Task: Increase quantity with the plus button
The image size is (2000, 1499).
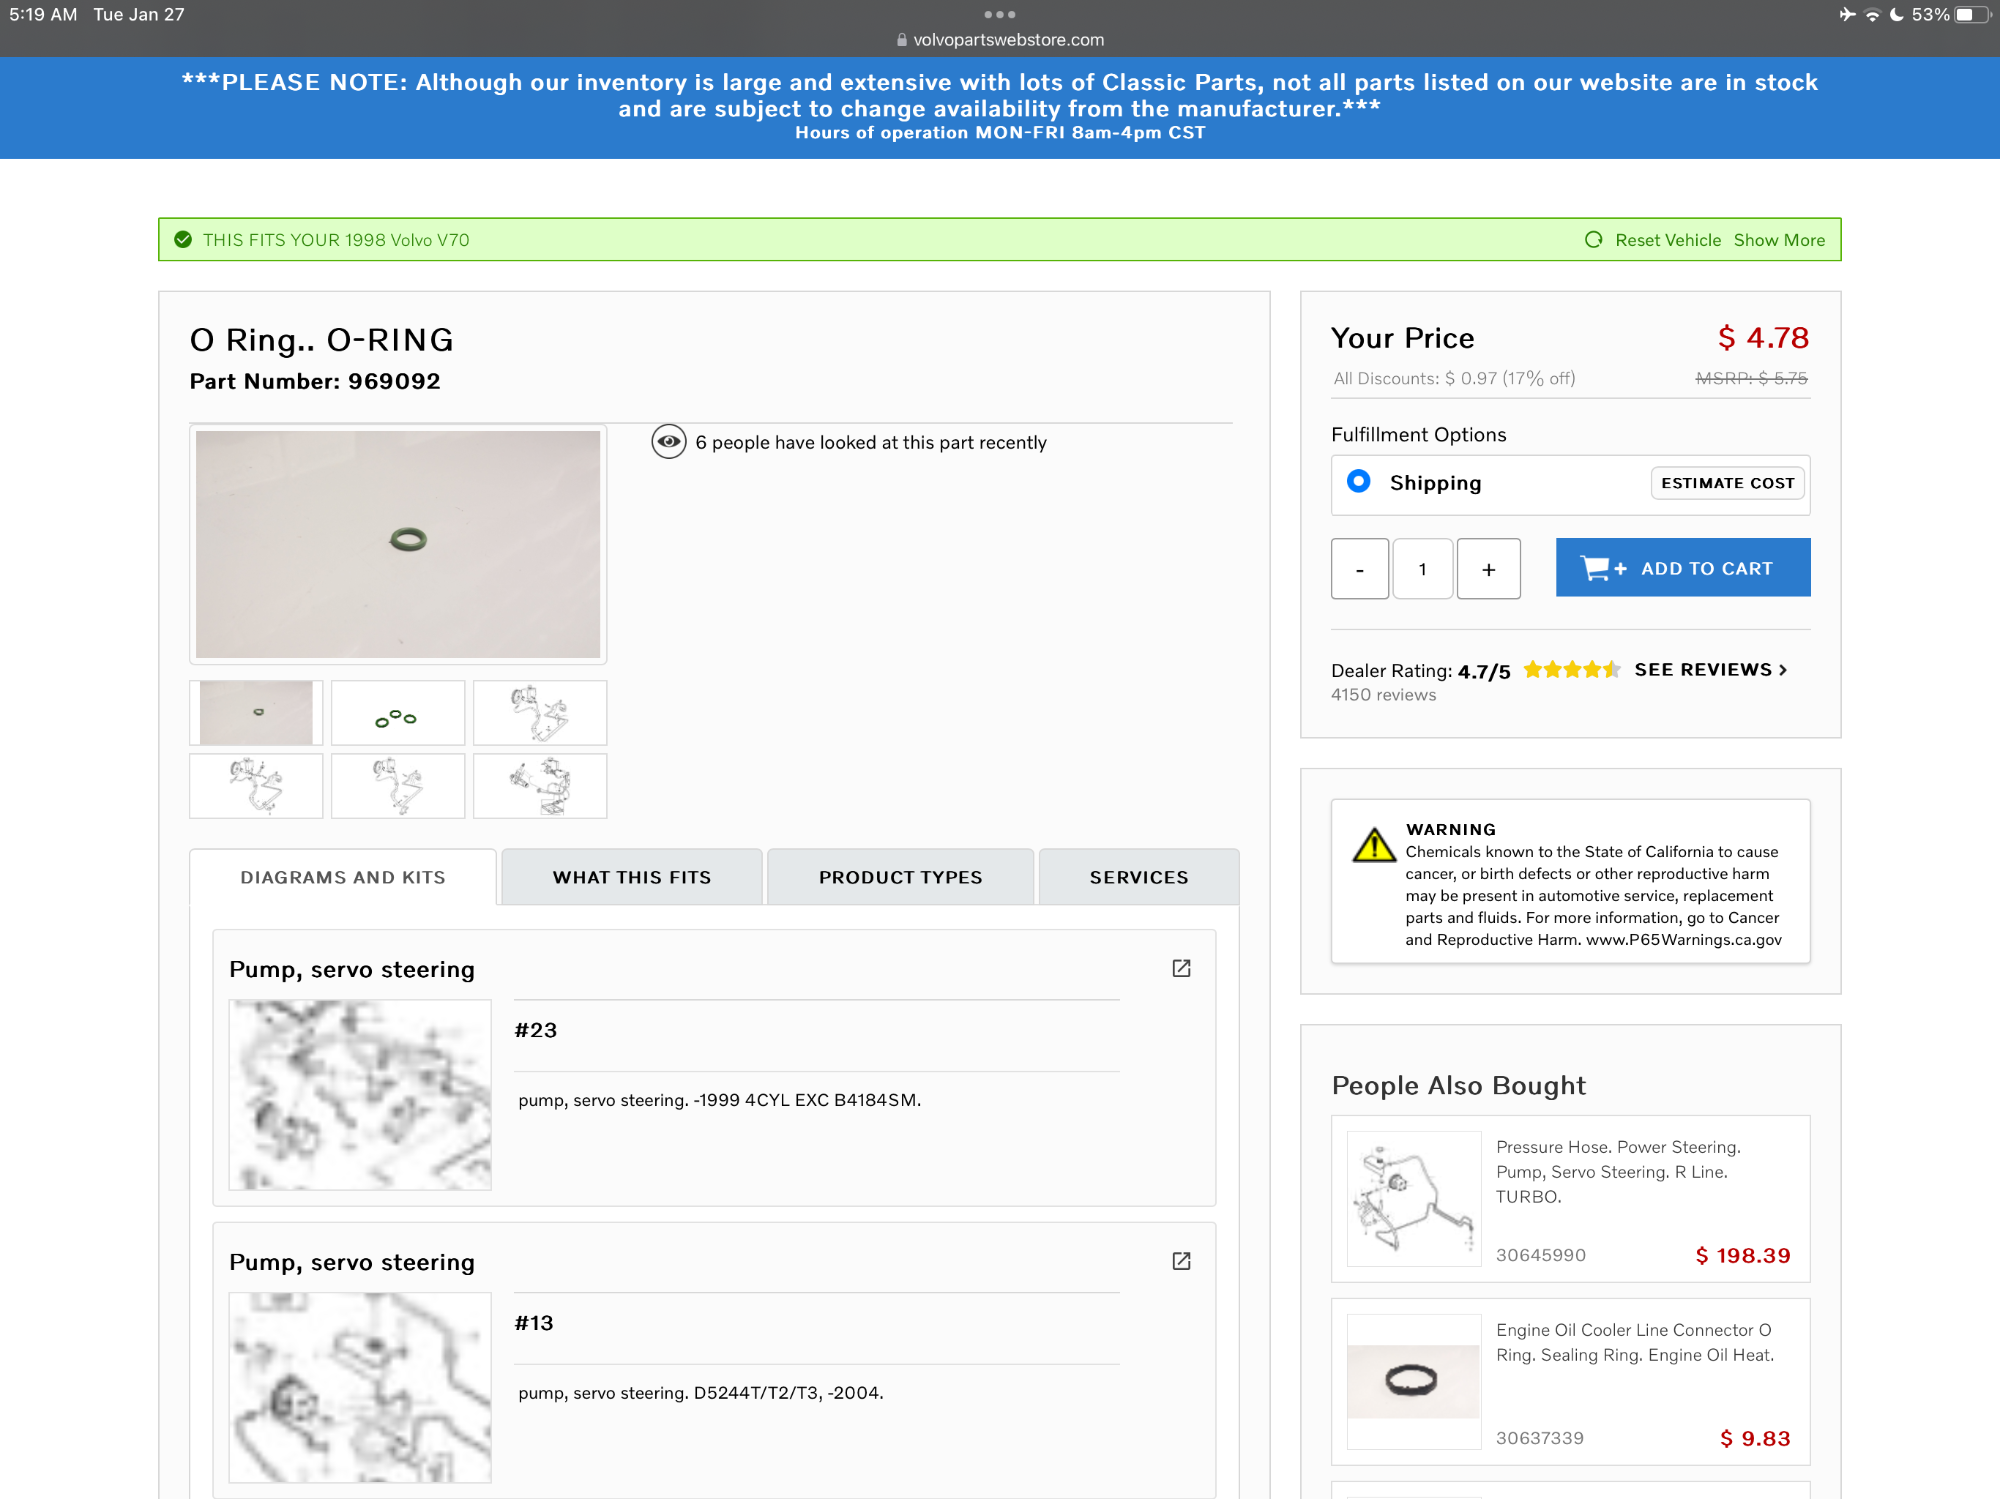Action: (x=1488, y=569)
